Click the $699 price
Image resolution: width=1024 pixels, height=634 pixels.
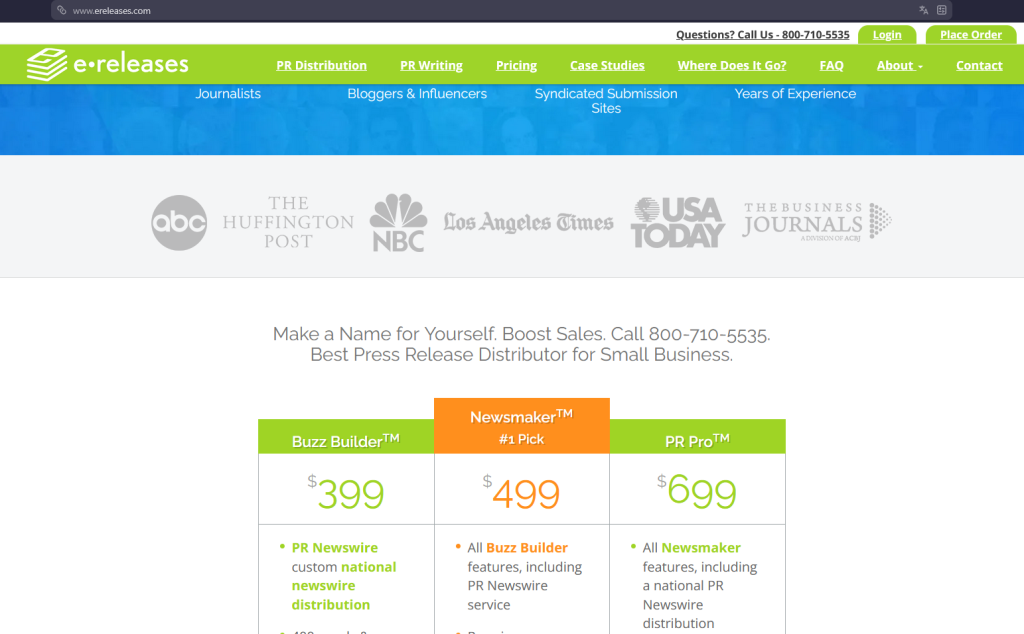click(x=697, y=490)
